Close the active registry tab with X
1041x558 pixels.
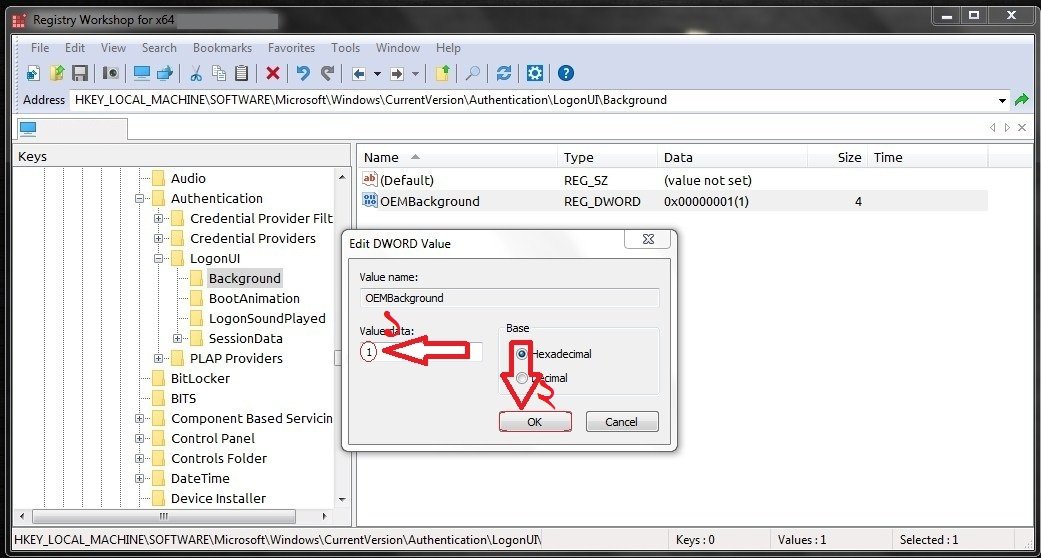click(x=1023, y=128)
